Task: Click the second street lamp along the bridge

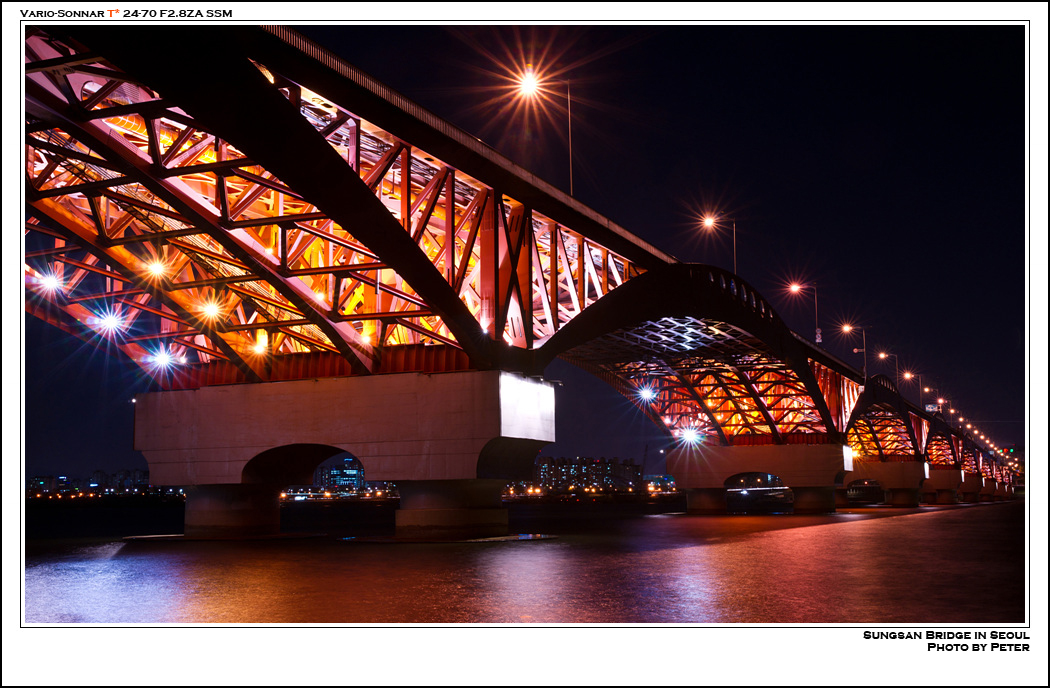Action: point(709,222)
